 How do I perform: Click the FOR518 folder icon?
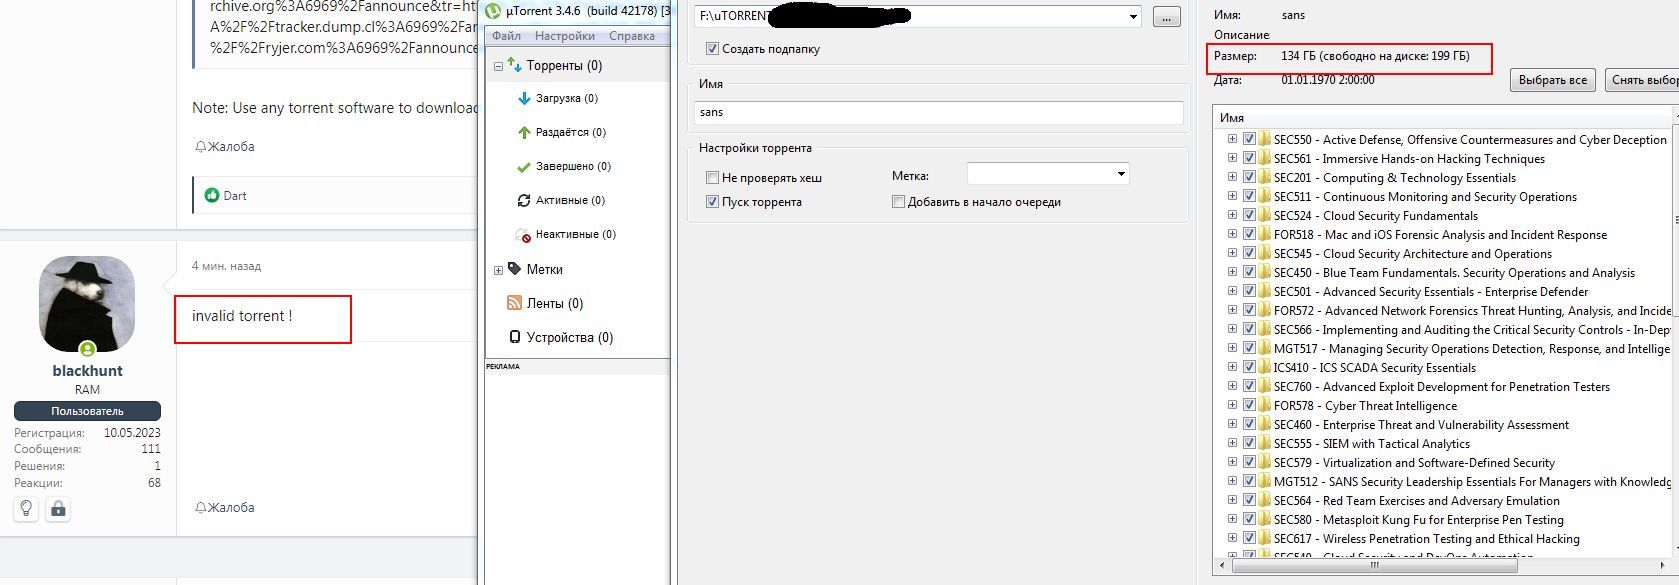1264,235
